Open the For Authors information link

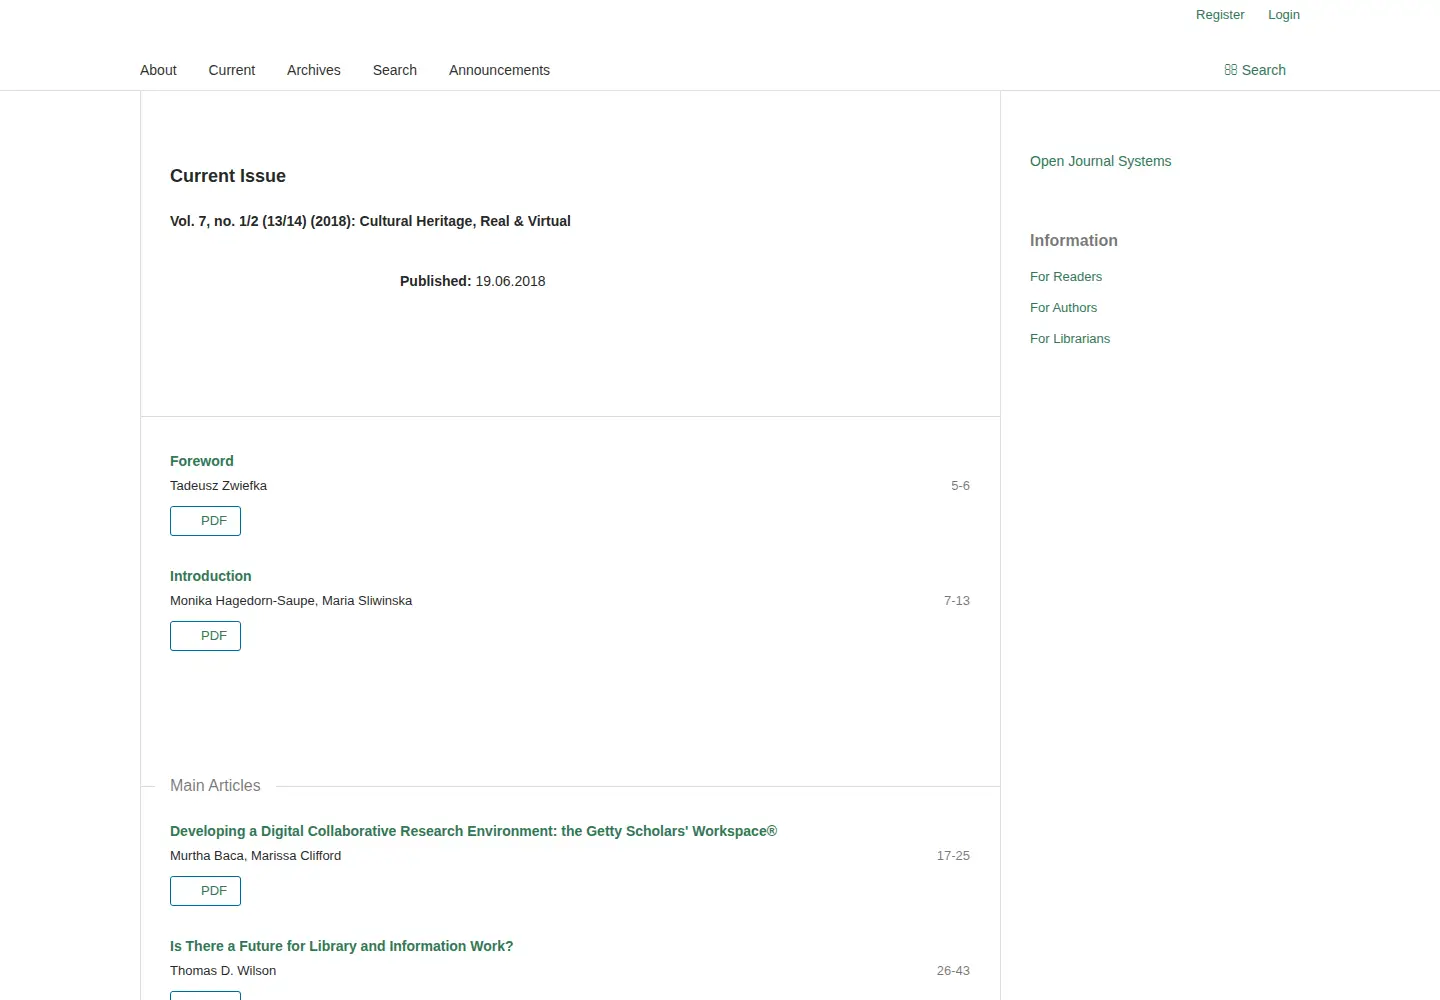pos(1063,308)
